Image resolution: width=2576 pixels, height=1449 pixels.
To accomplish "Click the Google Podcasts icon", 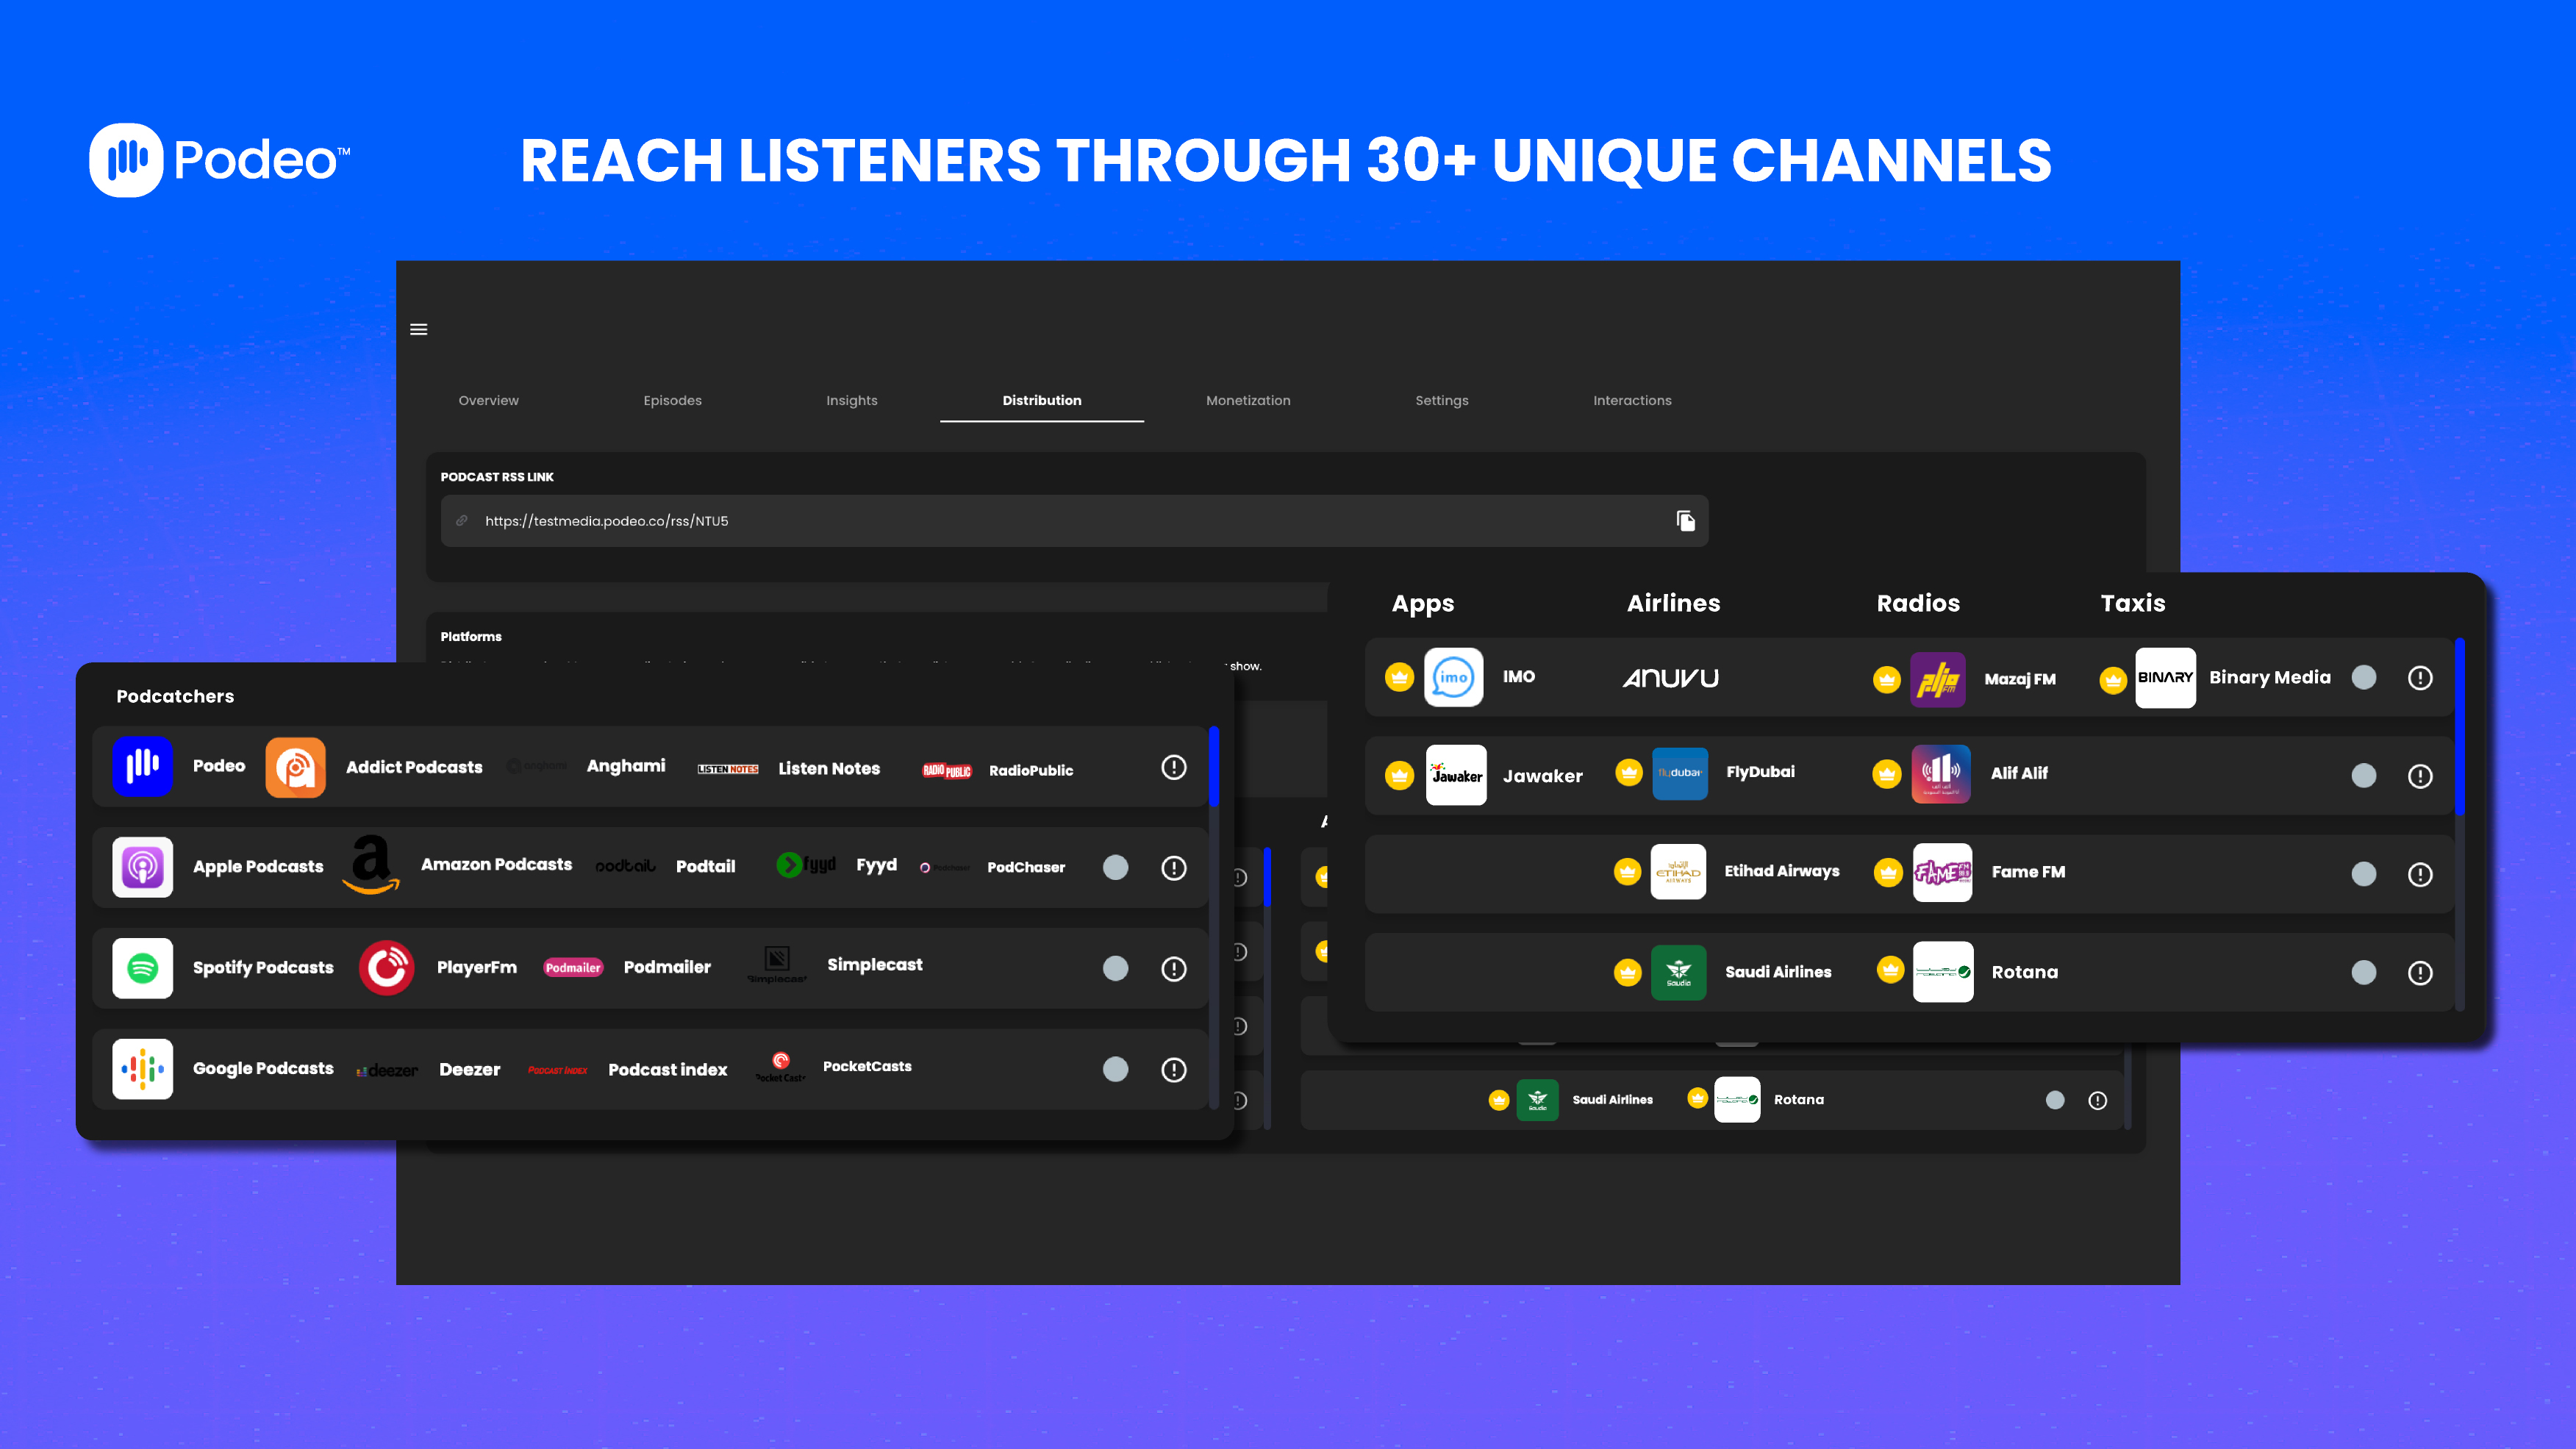I will click(x=143, y=1069).
